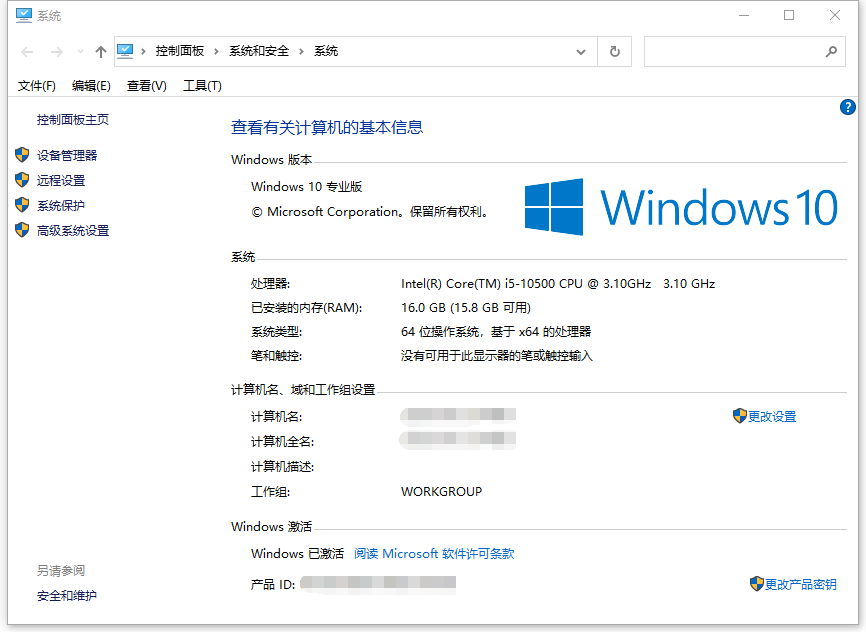Viewport: 866px width, 632px height.
Task: Click shield icon beside 更改设置
Action: (x=740, y=416)
